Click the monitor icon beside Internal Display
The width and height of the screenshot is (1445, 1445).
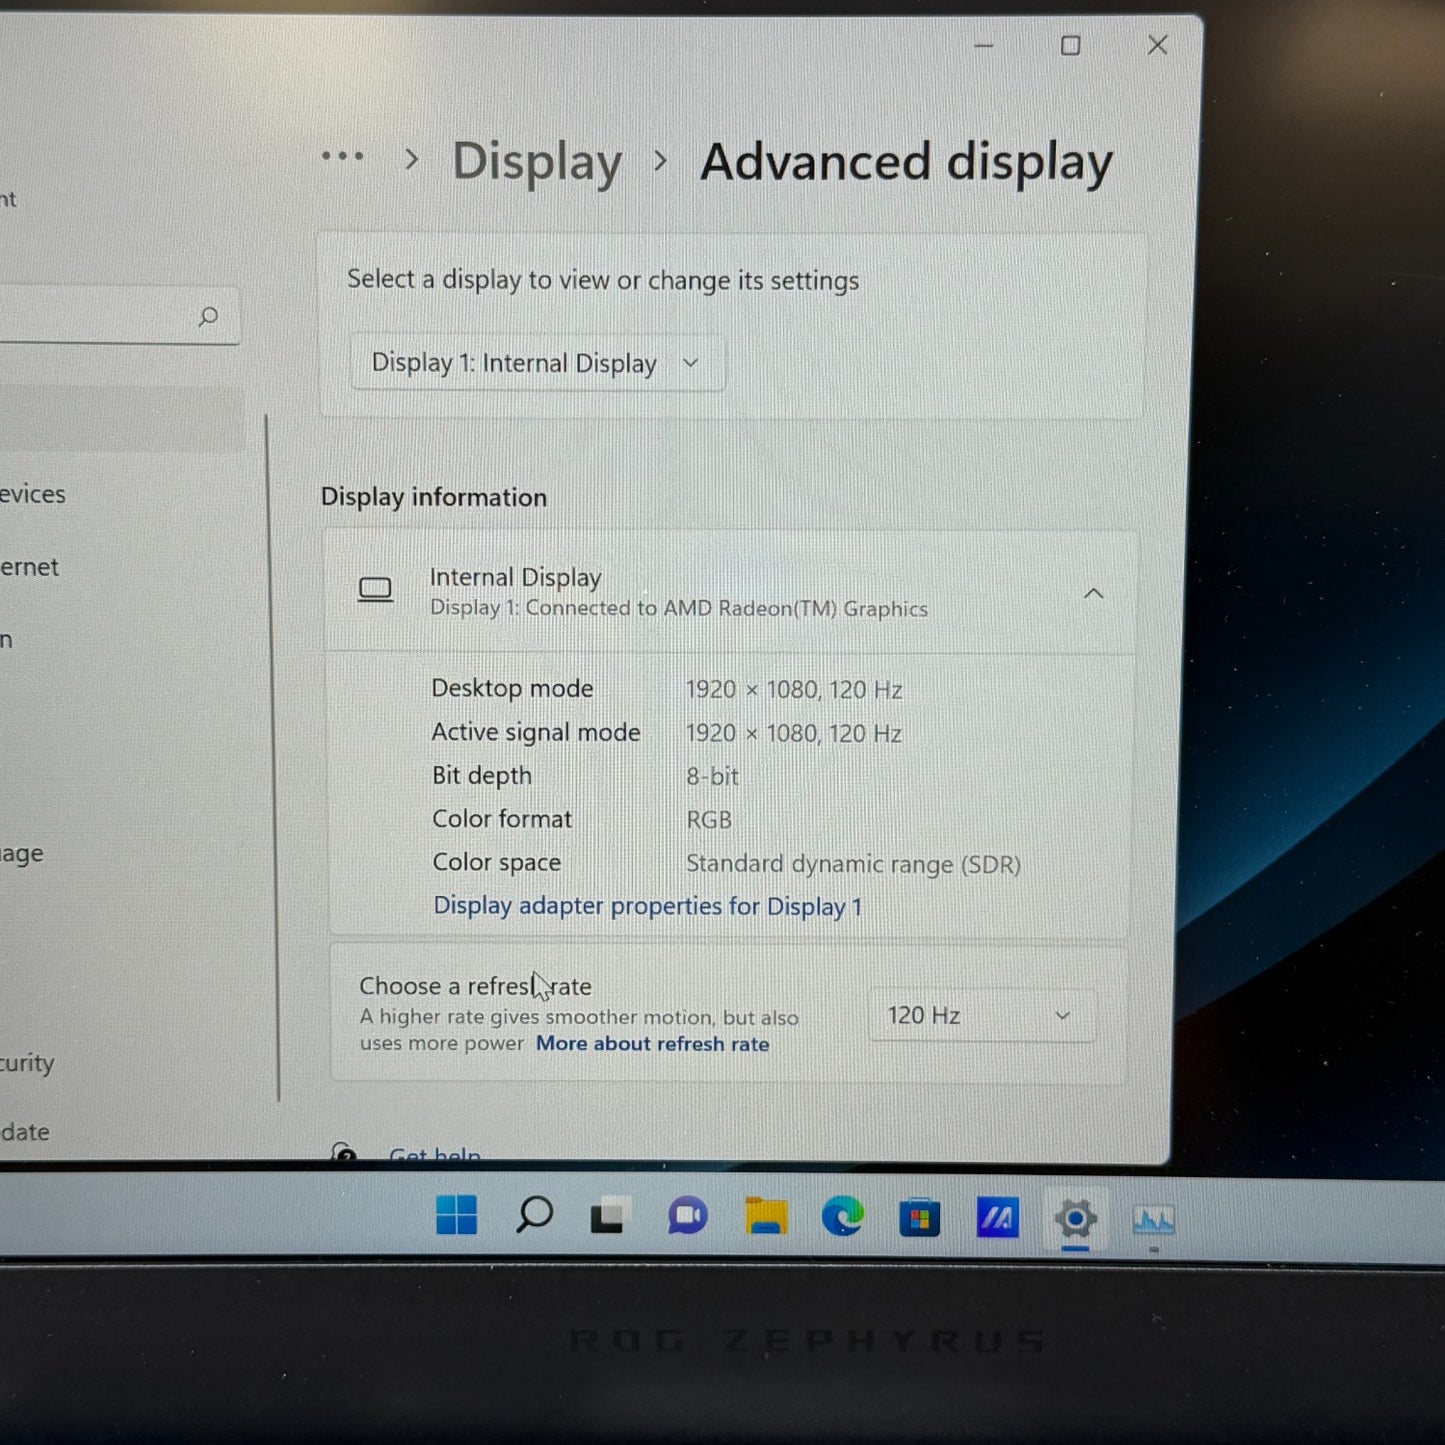[375, 590]
